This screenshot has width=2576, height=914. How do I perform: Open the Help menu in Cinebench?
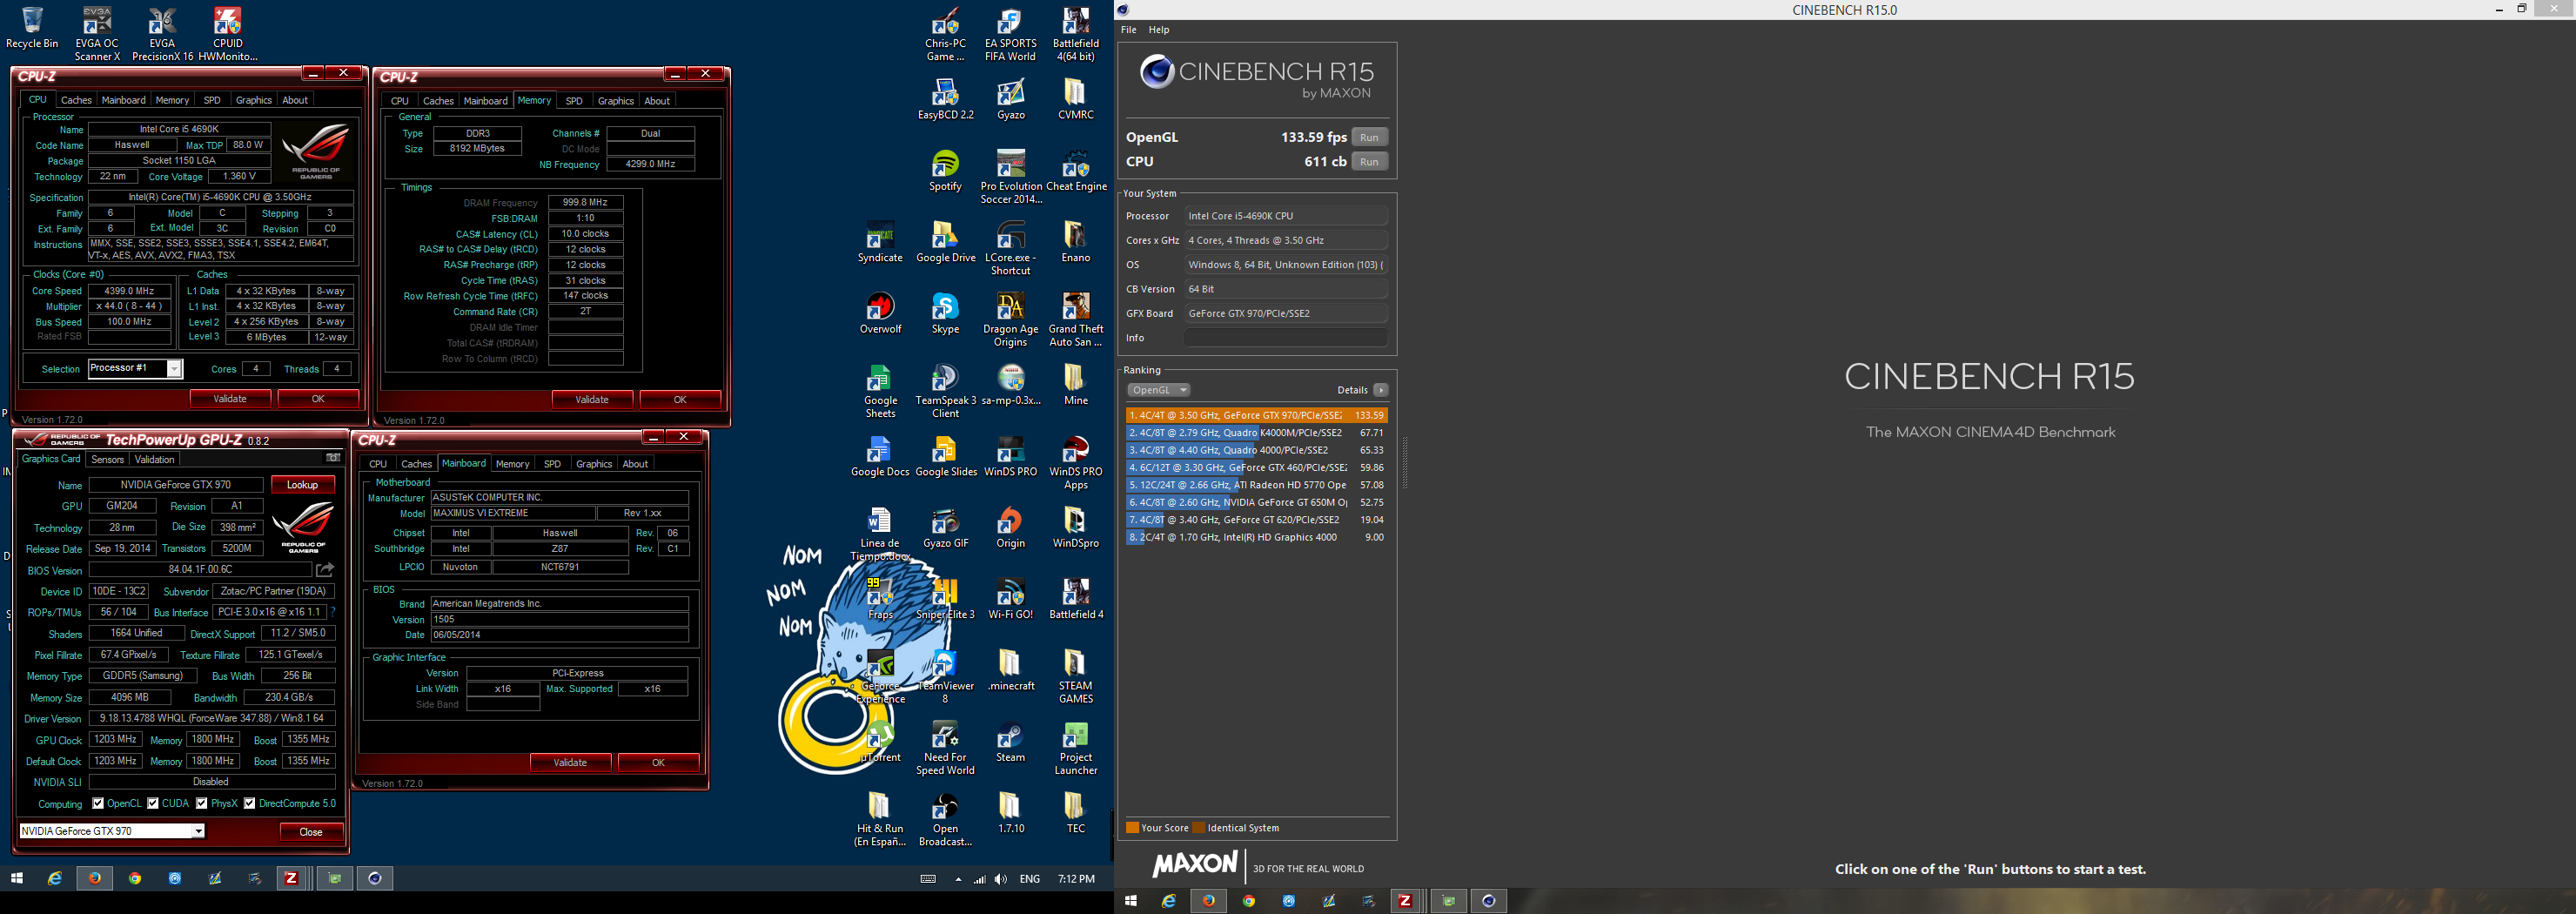pyautogui.click(x=1158, y=30)
